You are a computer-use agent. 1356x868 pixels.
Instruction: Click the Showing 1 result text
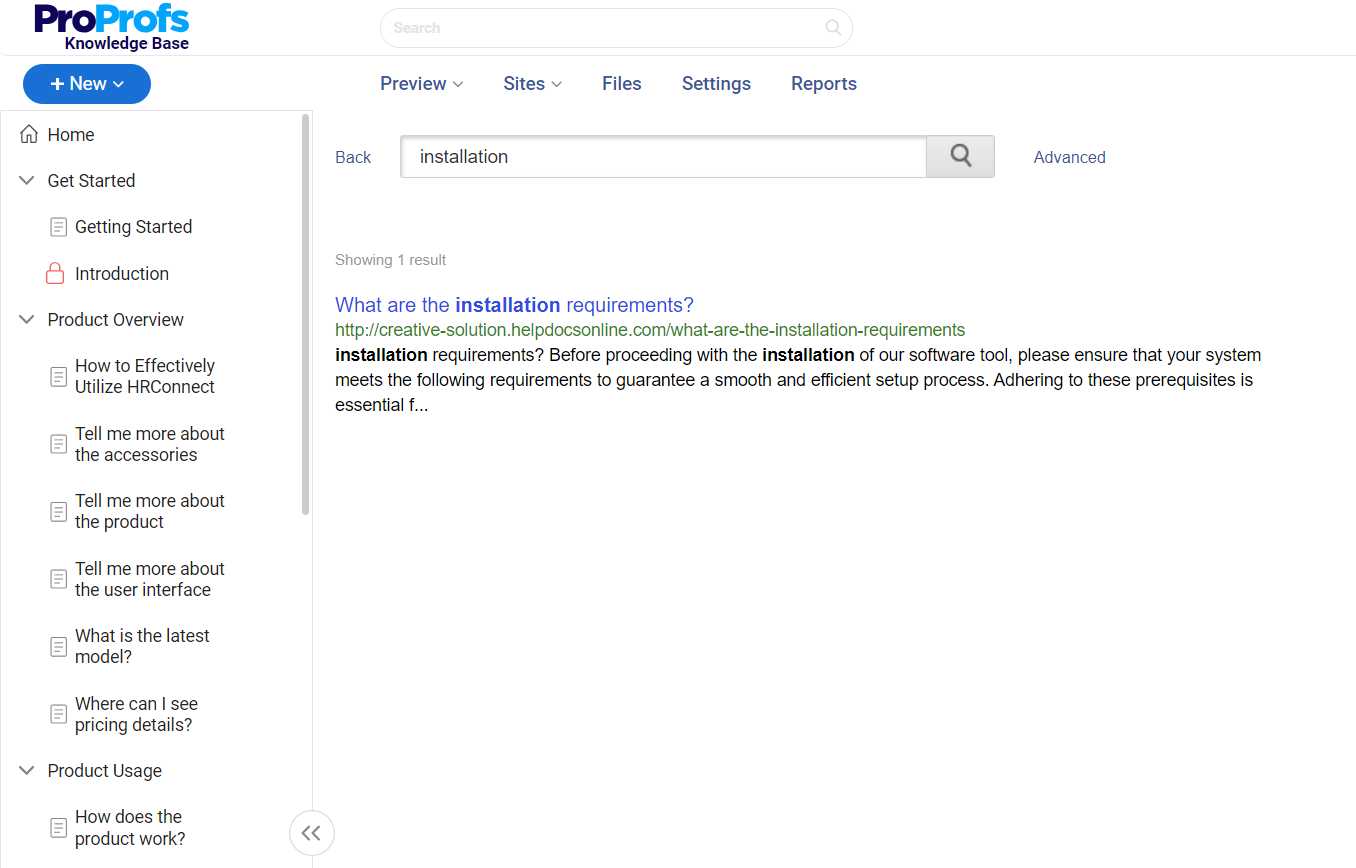pyautogui.click(x=390, y=260)
